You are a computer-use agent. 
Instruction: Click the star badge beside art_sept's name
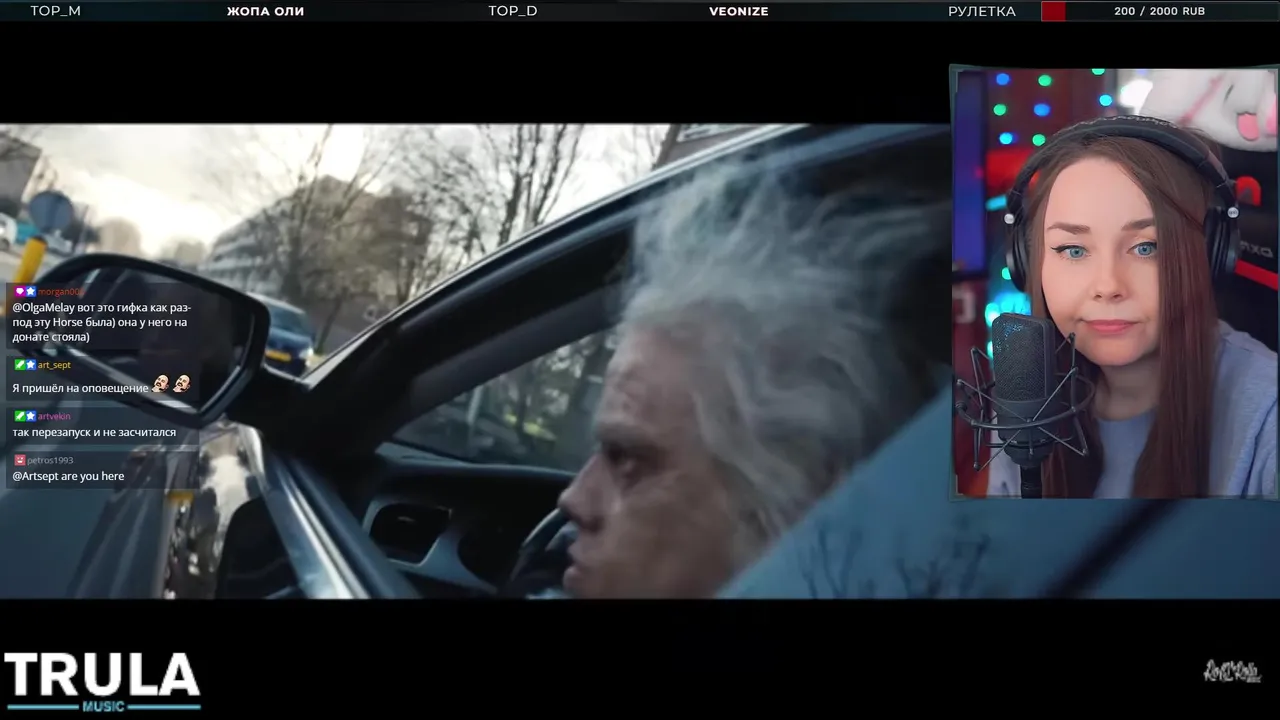tap(31, 365)
